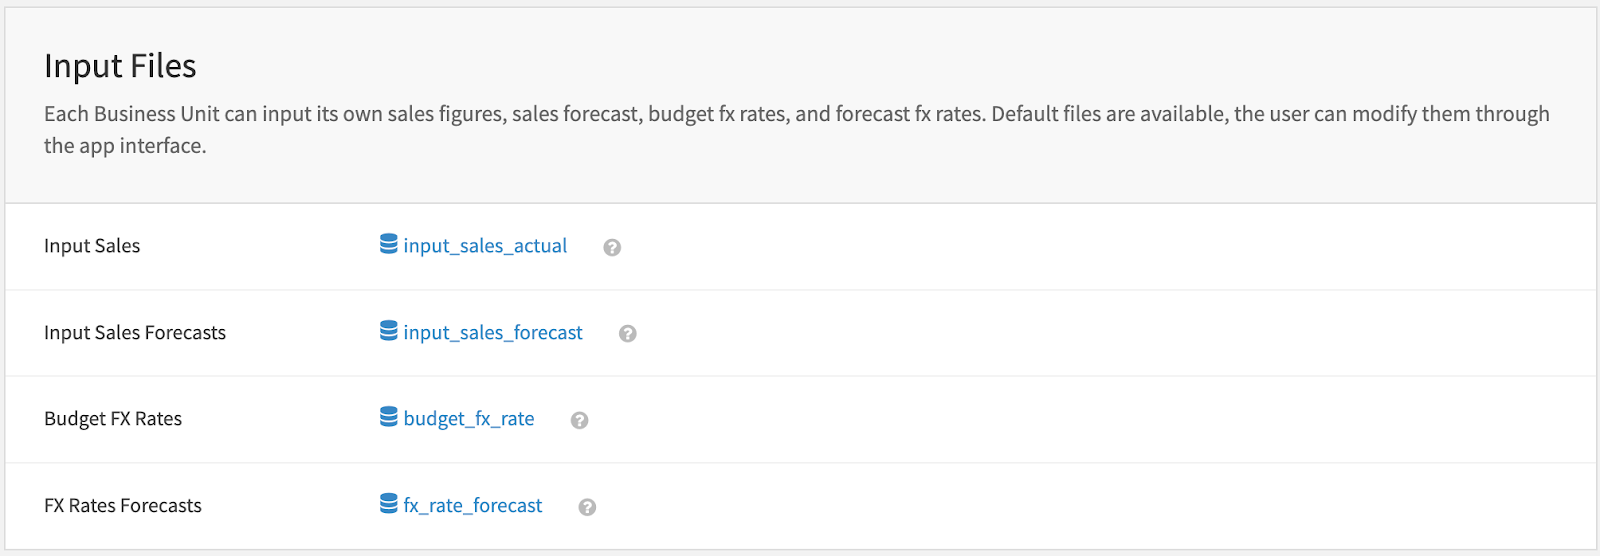Go to the fx_rate_forecast dataset

[473, 506]
